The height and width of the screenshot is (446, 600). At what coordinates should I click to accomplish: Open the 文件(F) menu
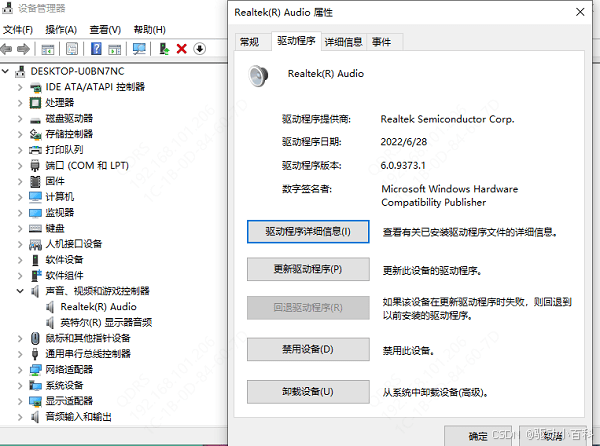[x=18, y=30]
